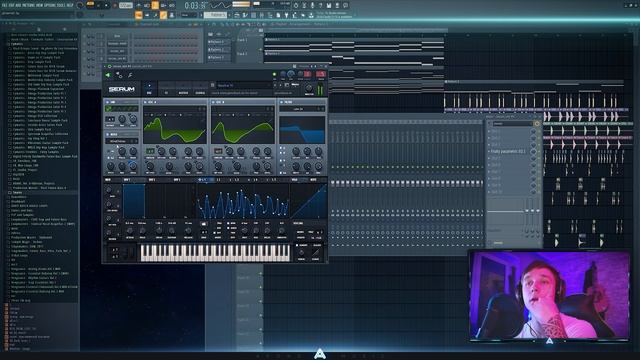Click the Fruity parametric EQ 2 mixer slot
The width and height of the screenshot is (640, 360).
pos(509,151)
